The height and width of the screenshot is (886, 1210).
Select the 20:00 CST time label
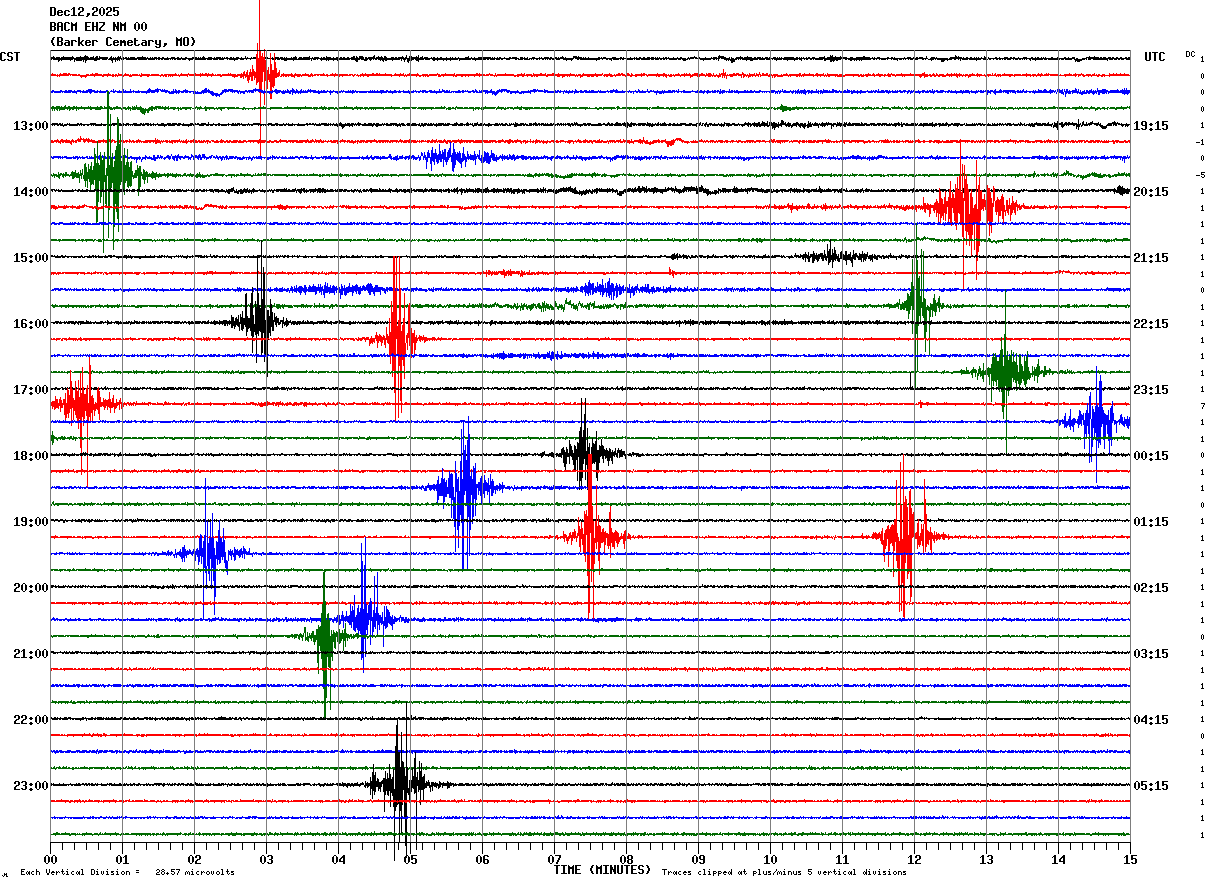30,588
